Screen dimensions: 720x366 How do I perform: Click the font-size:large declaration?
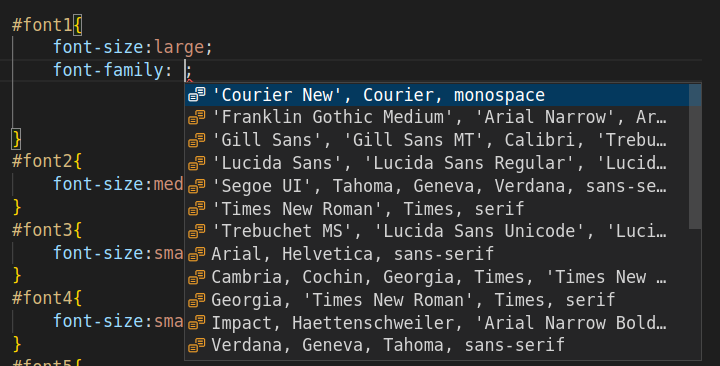(133, 47)
